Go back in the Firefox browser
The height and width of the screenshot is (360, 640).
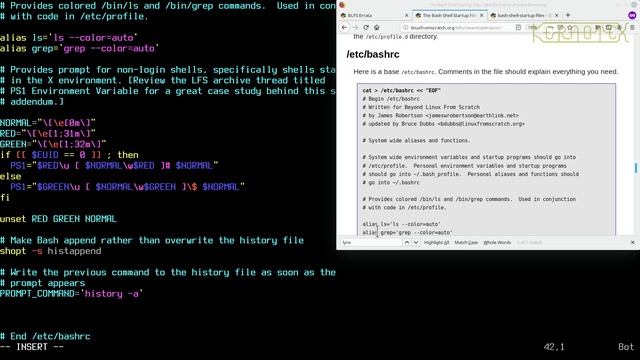click(344, 27)
